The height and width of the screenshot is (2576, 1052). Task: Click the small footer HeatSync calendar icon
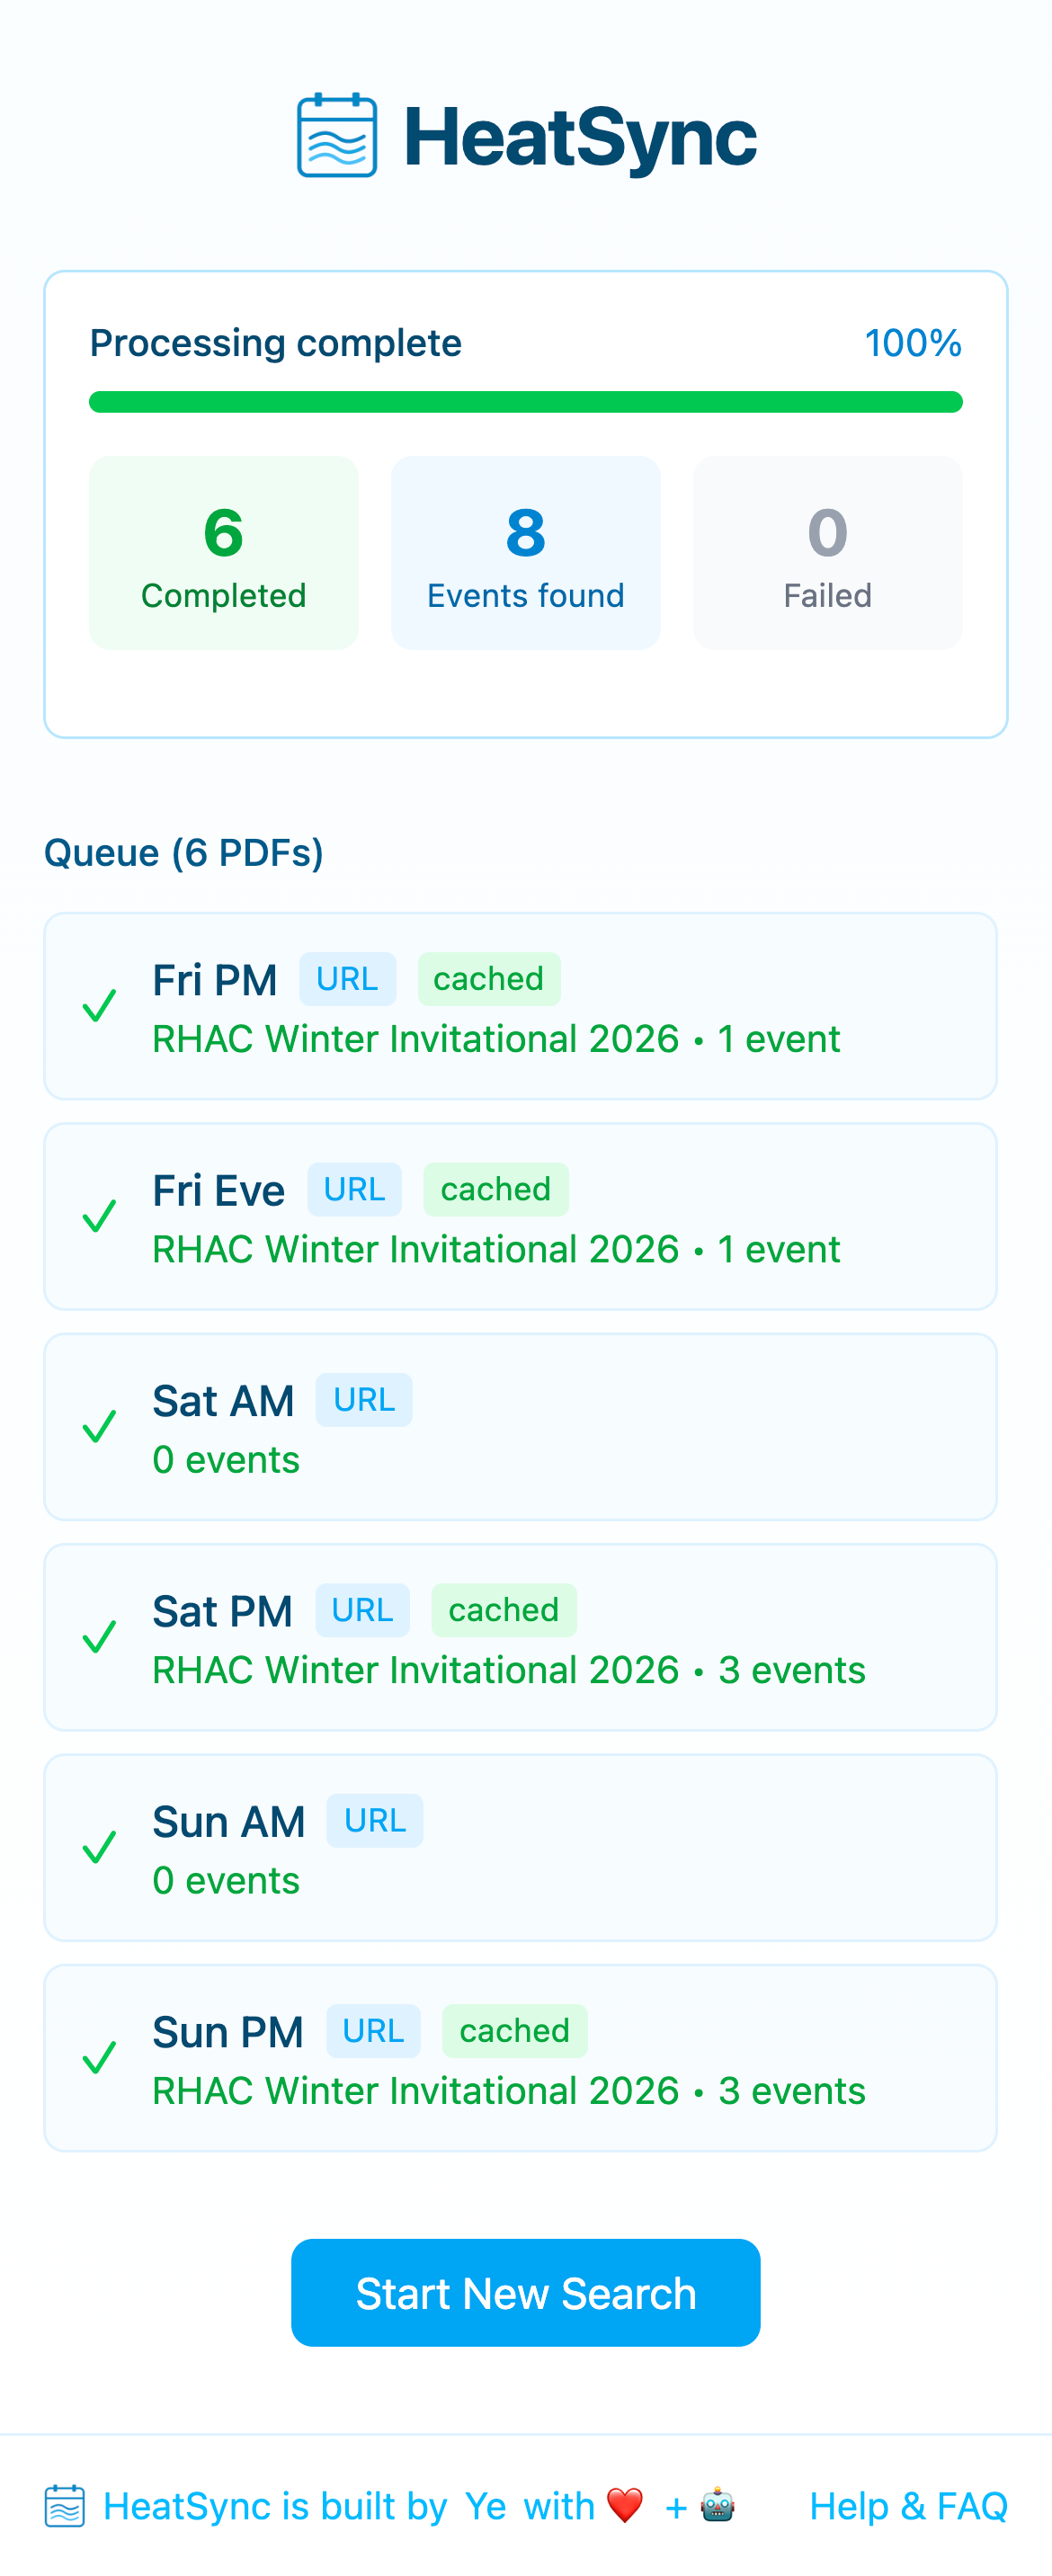[x=65, y=2506]
